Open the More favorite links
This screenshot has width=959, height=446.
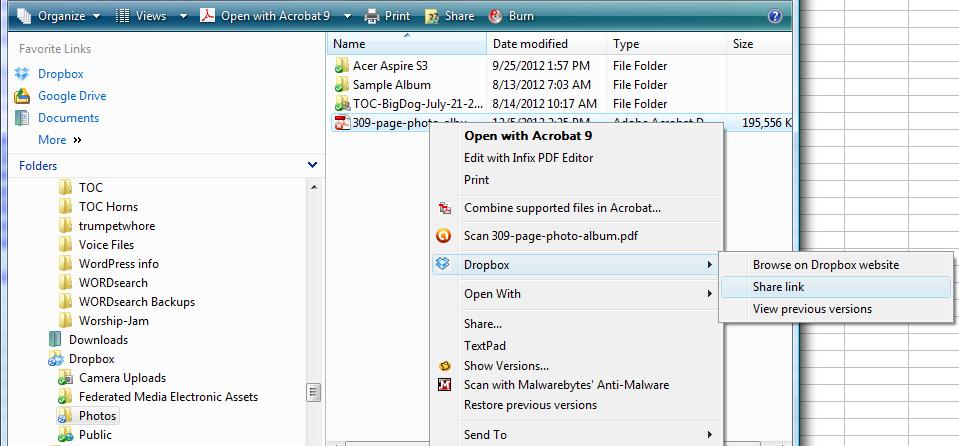tap(59, 140)
